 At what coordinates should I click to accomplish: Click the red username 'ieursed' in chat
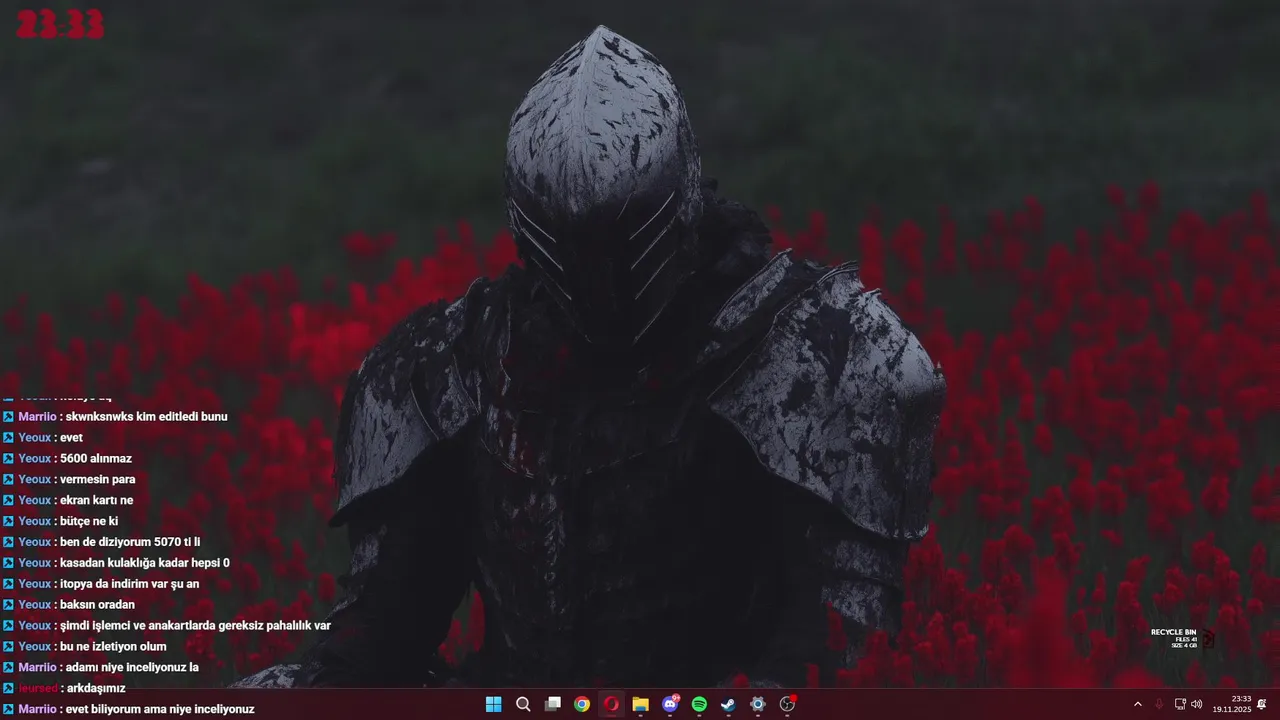tap(38, 688)
